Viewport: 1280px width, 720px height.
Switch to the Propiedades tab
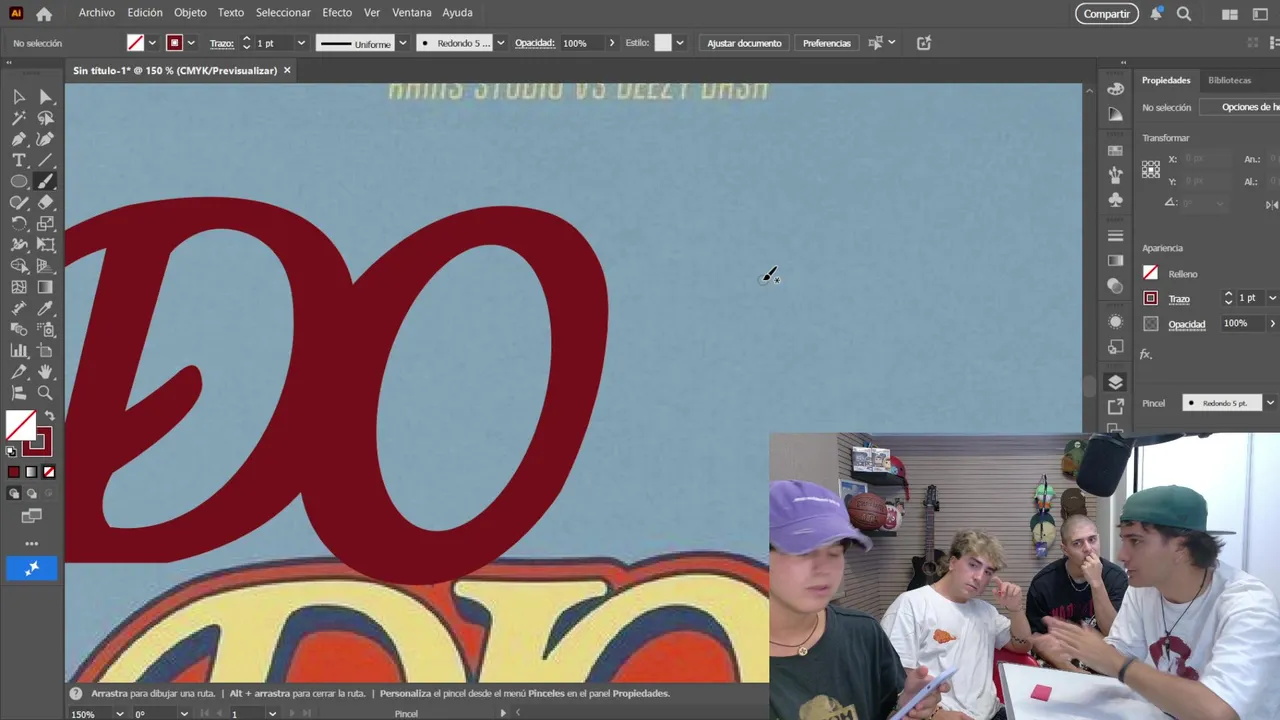pos(1166,80)
